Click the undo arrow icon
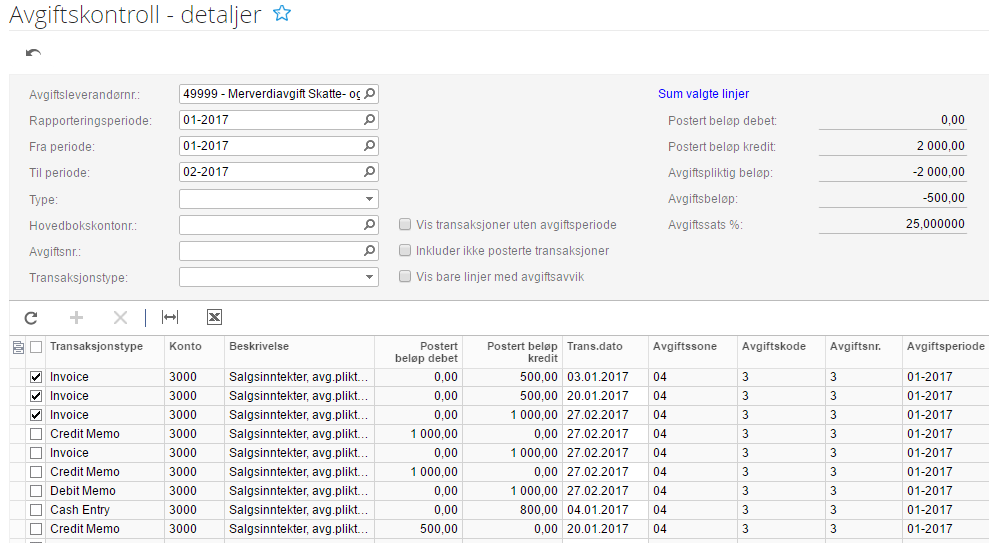Image resolution: width=989 pixels, height=543 pixels. (x=33, y=53)
